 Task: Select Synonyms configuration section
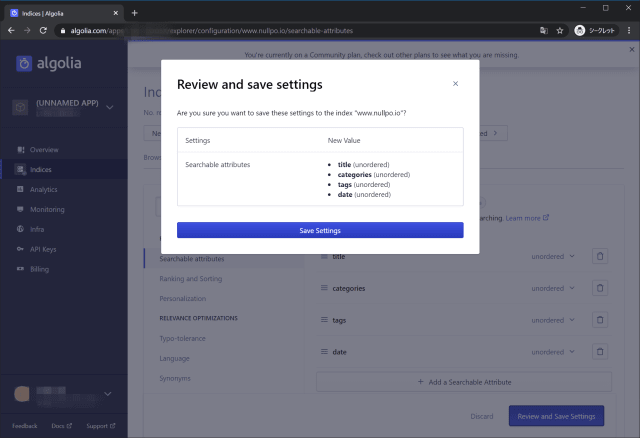175,378
